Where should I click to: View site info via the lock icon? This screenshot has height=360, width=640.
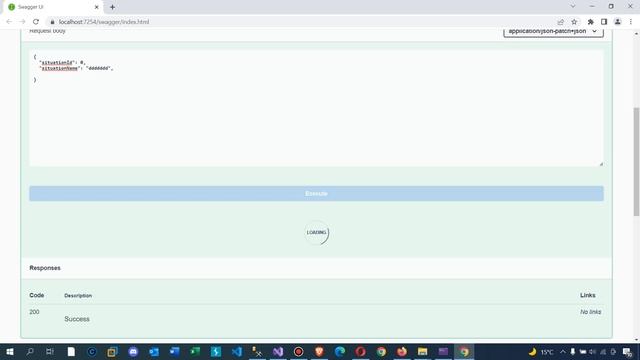[x=52, y=22]
